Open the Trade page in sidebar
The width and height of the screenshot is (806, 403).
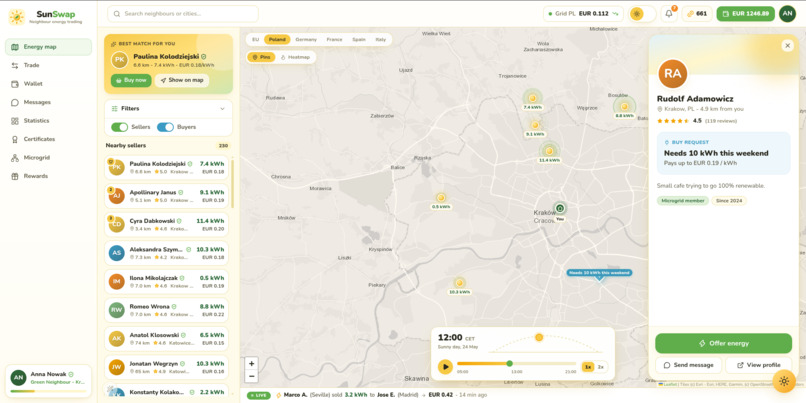pos(48,65)
